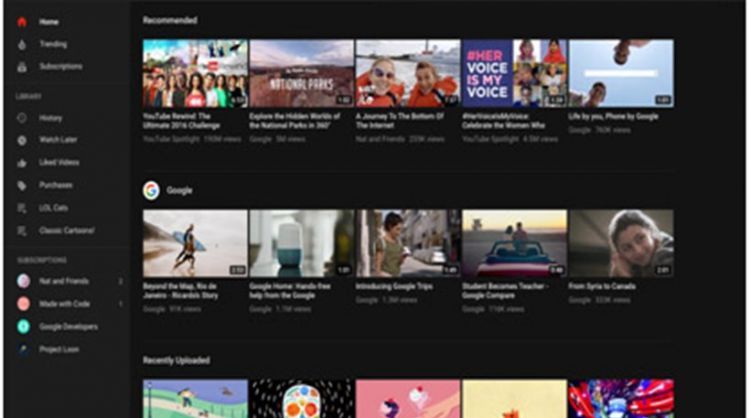
Task: Click the Project Loon channel avatar
Action: point(22,349)
